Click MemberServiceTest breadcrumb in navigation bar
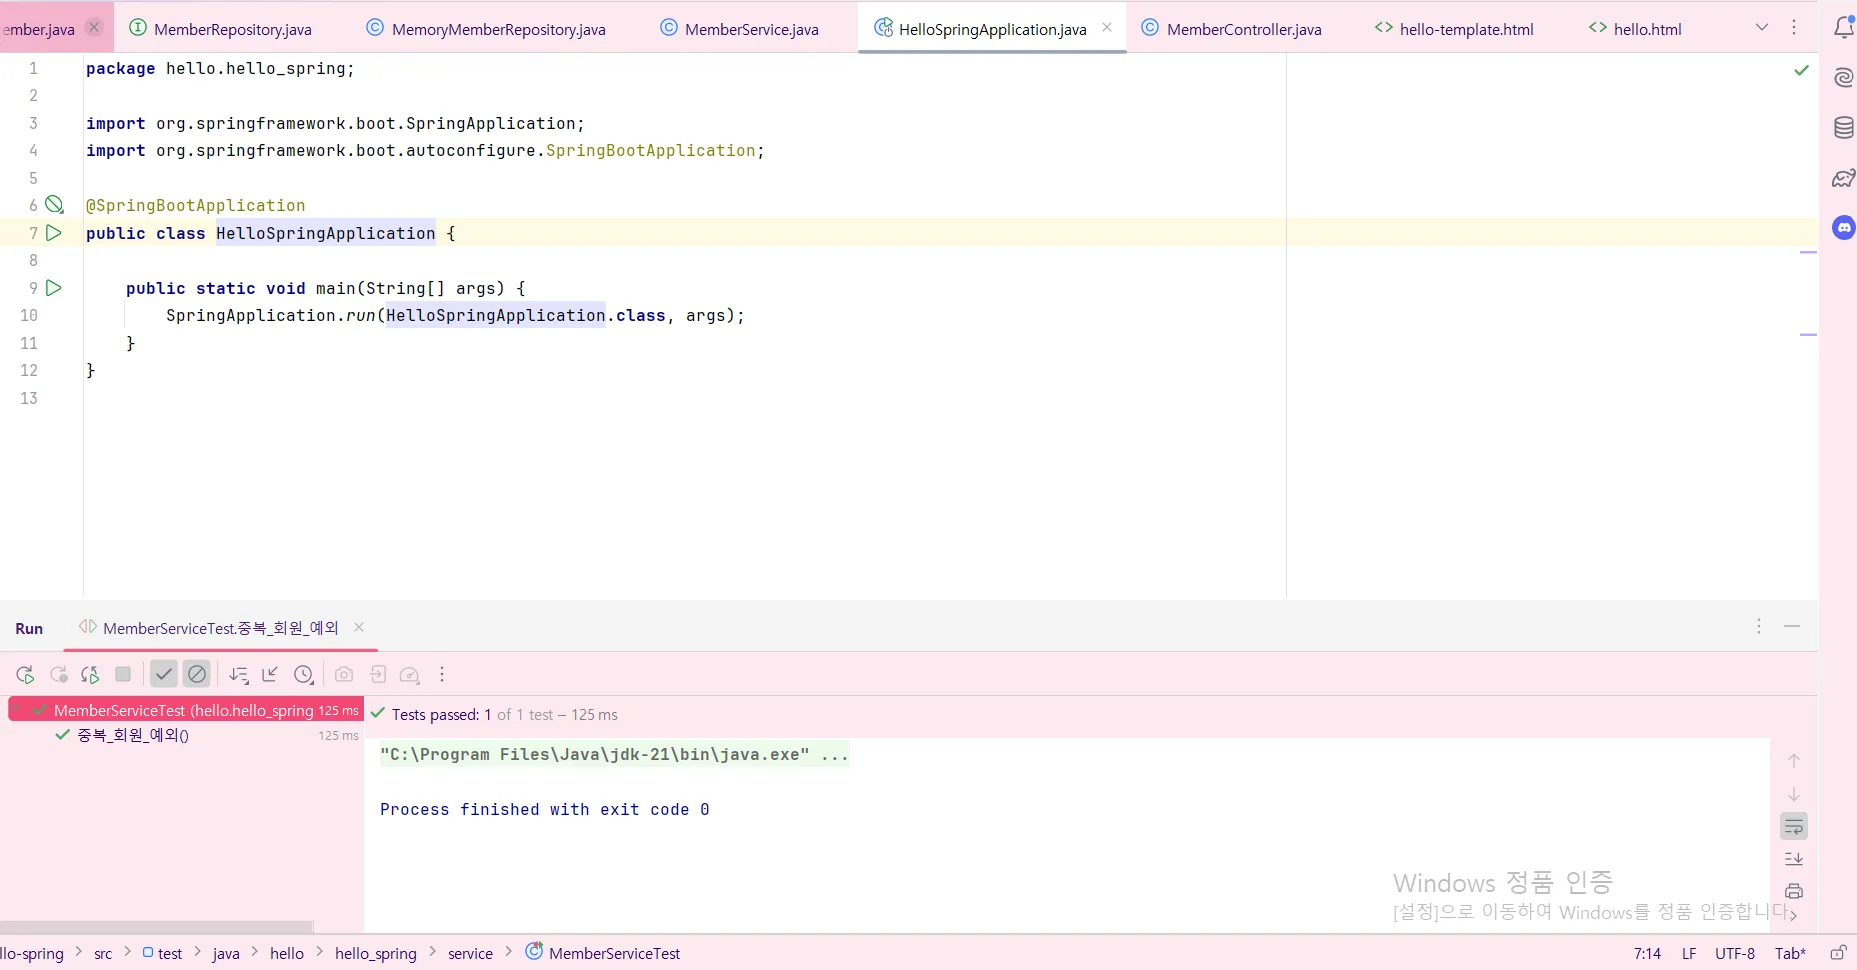The image size is (1857, 970). click(x=603, y=953)
